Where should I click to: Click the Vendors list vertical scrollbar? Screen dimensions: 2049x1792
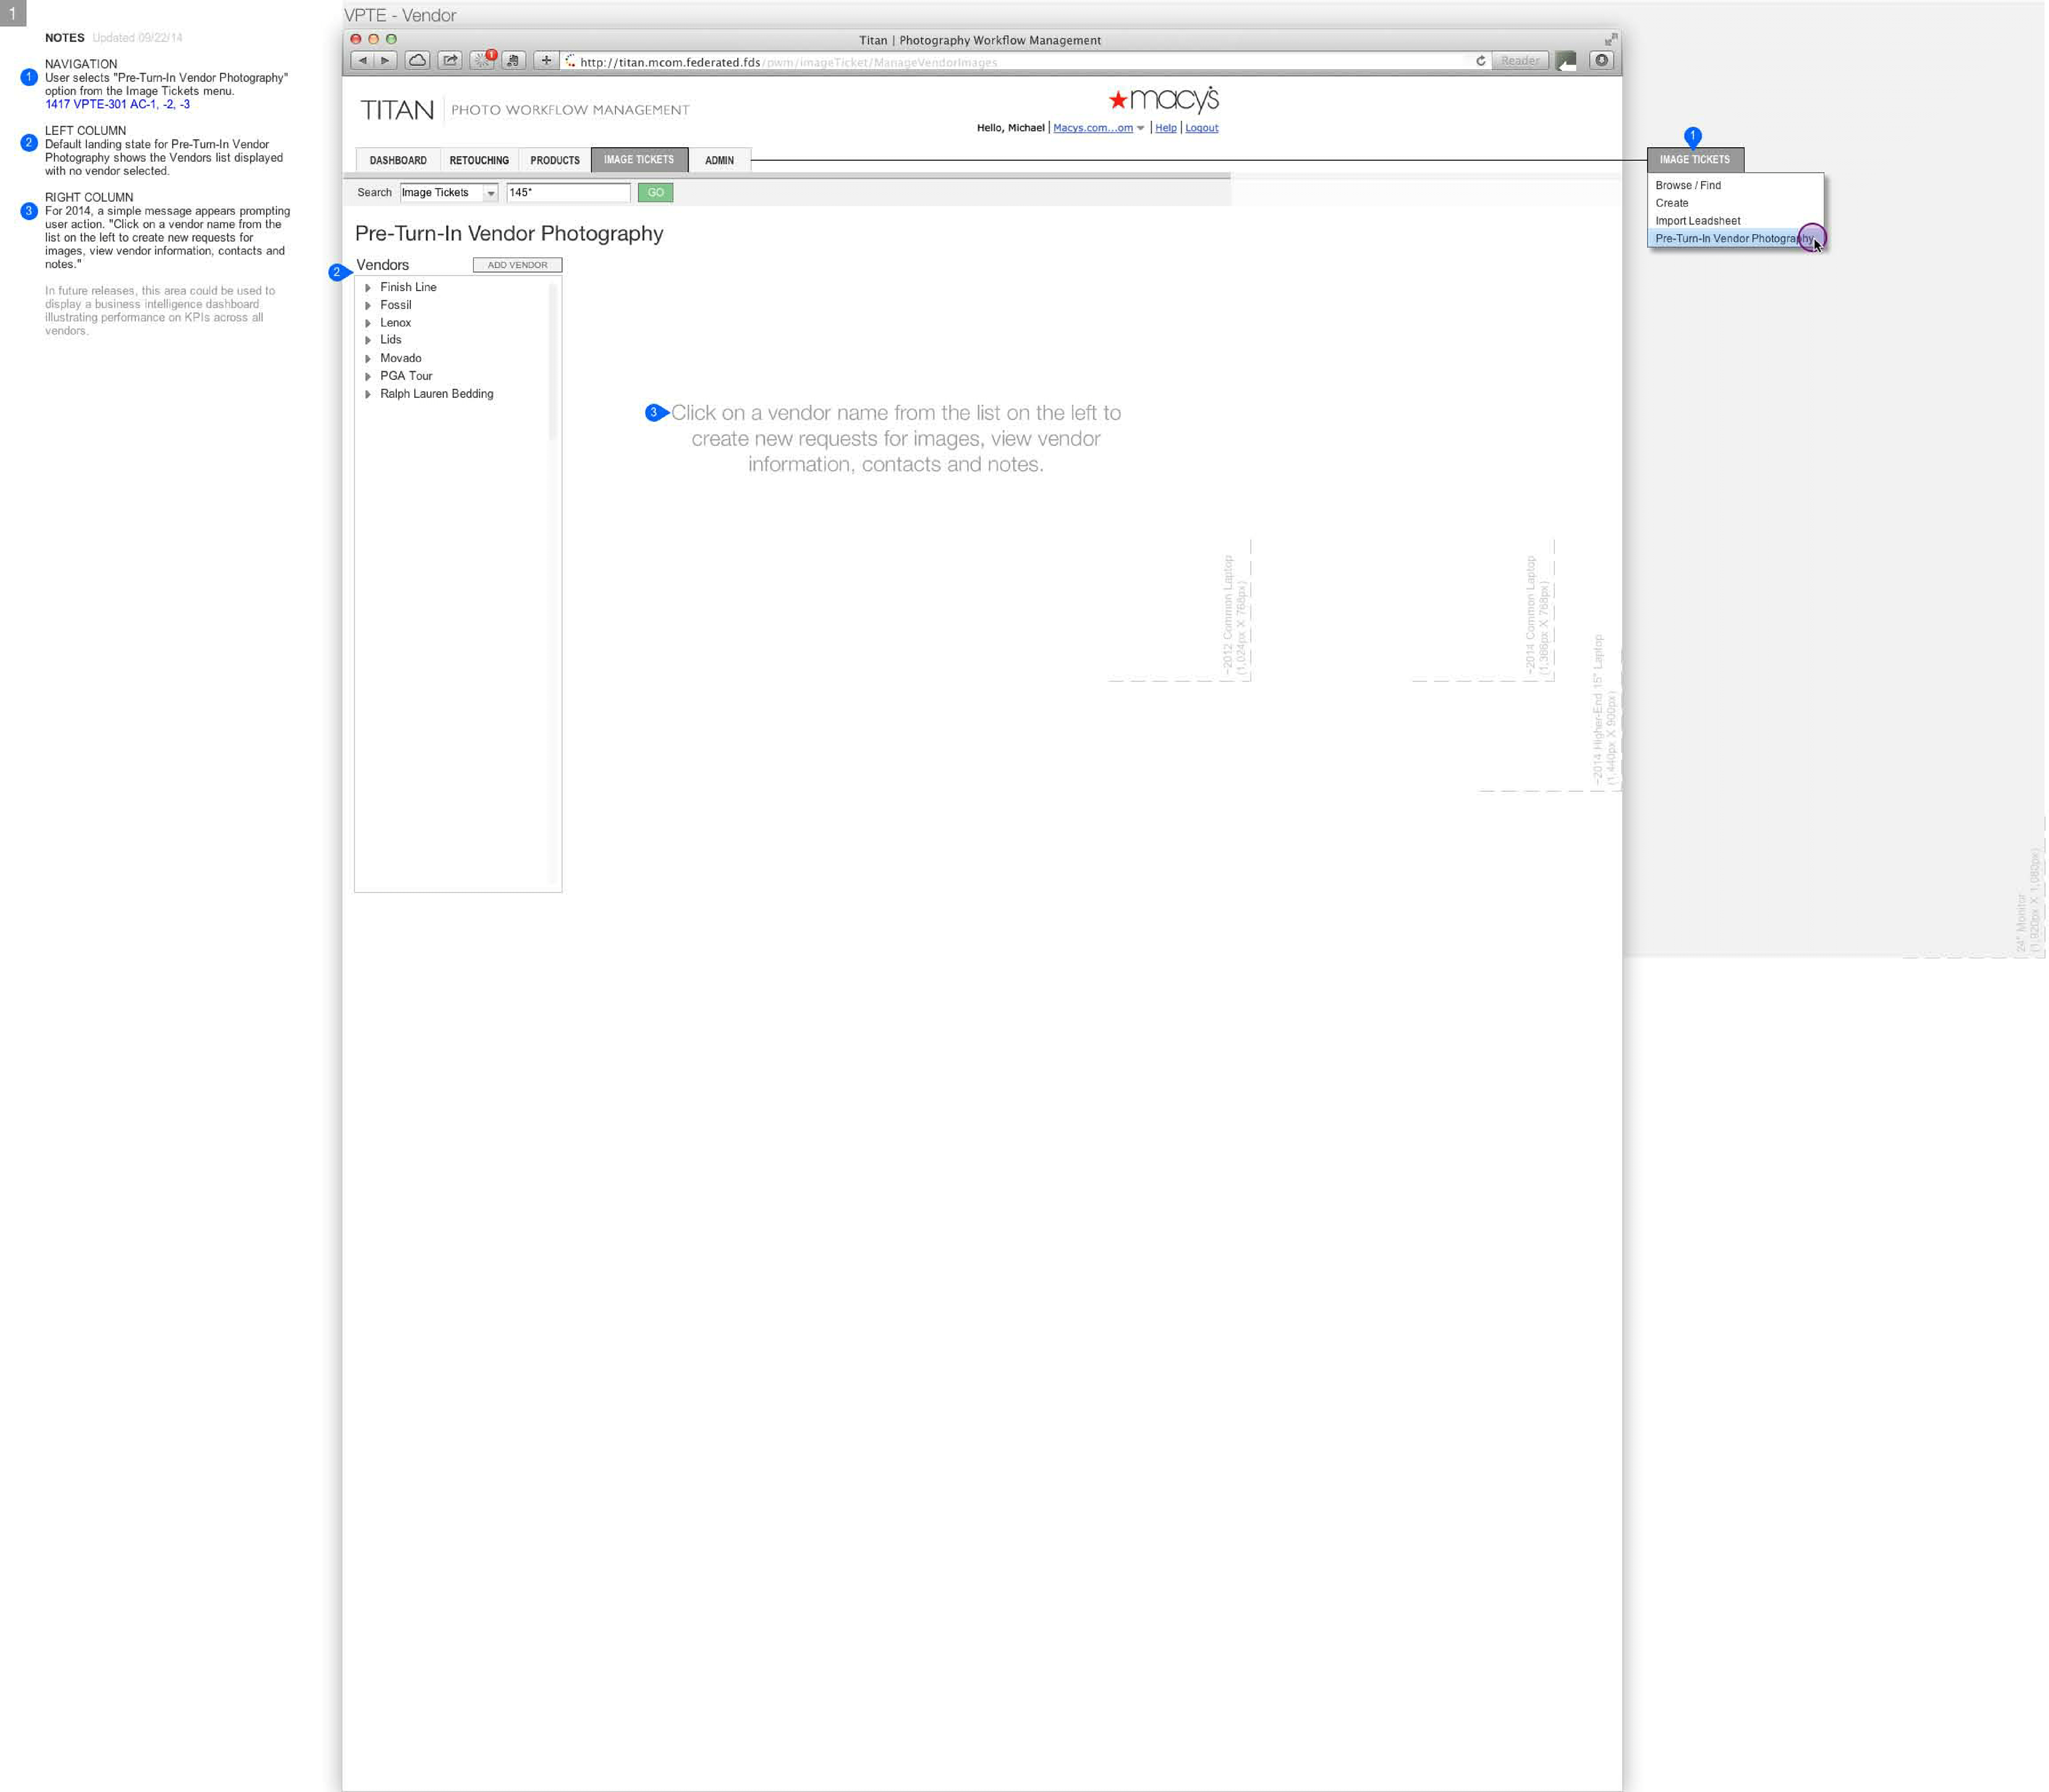tap(553, 360)
